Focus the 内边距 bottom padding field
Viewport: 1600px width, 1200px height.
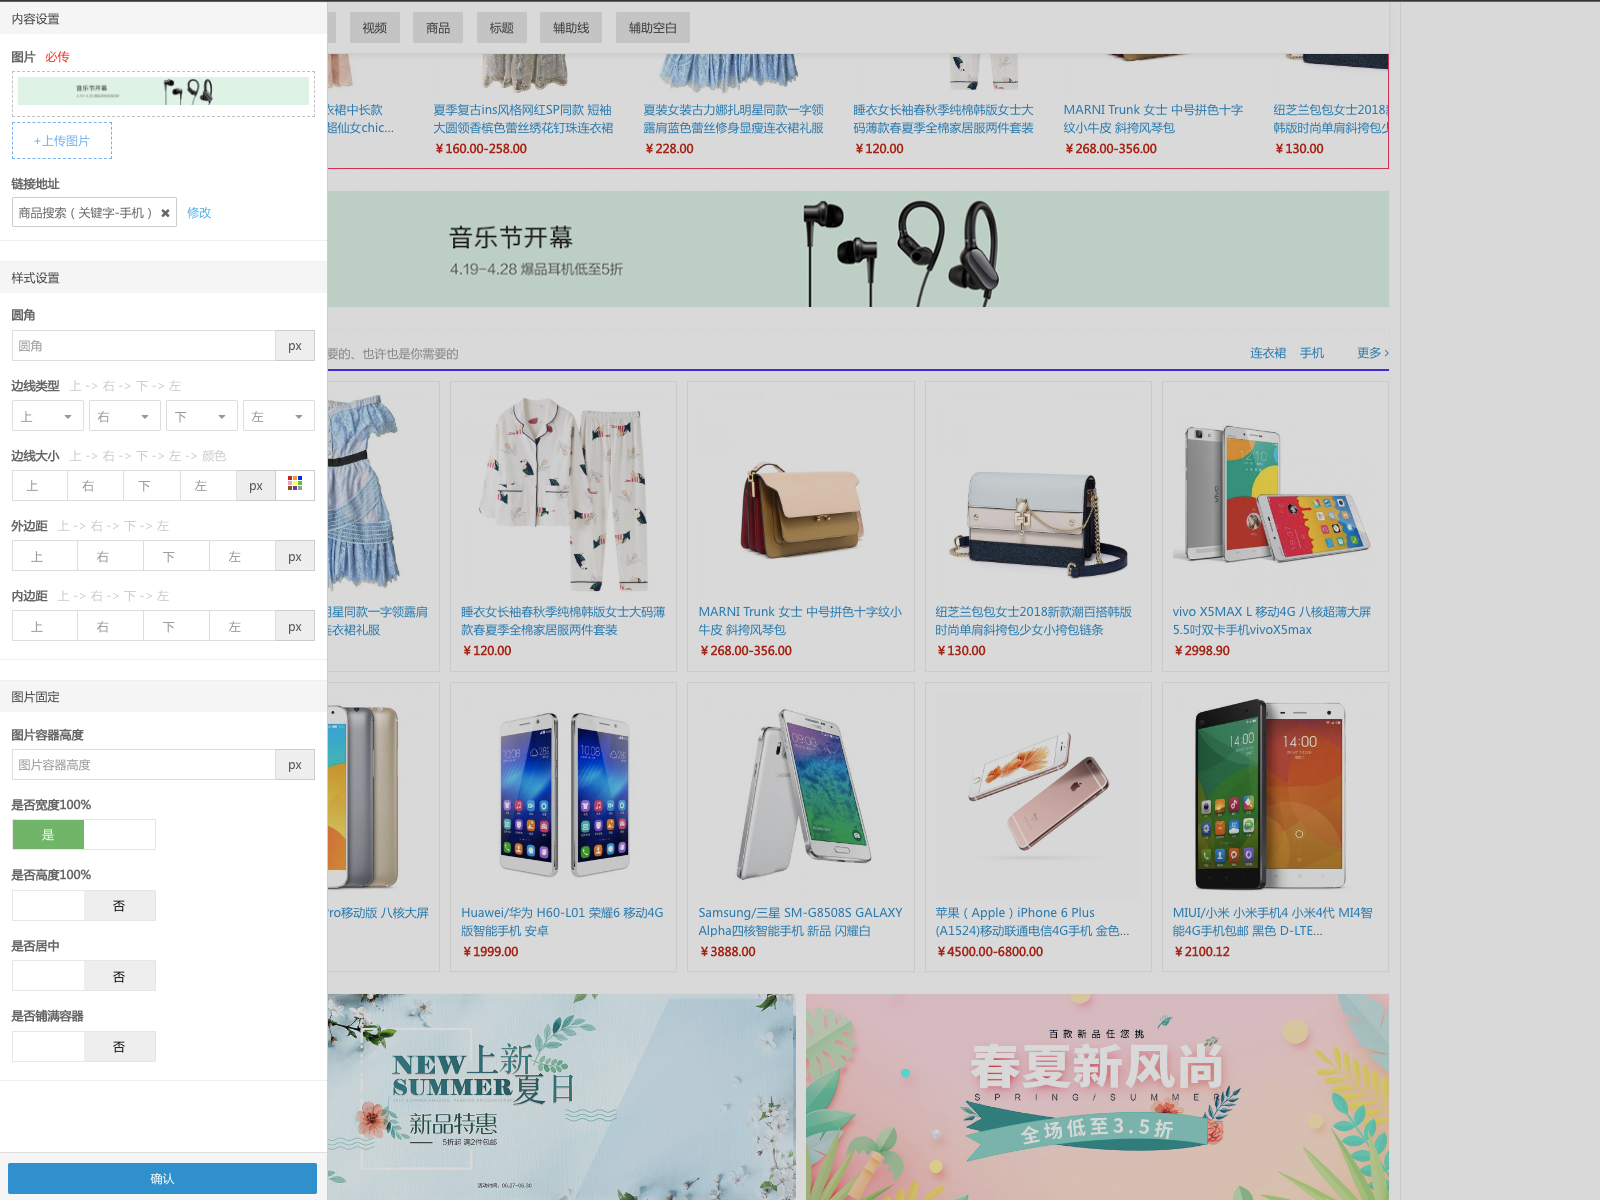pyautogui.click(x=177, y=626)
